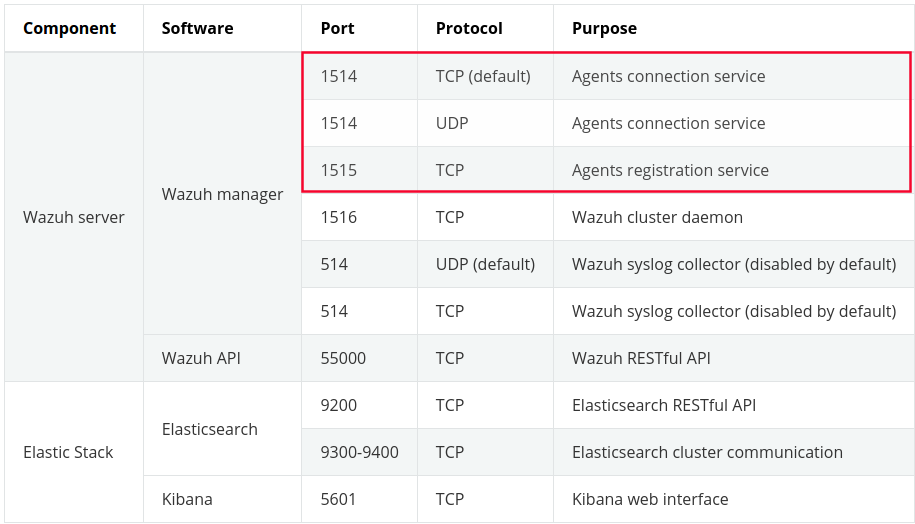Click the Software column header

pos(198,28)
